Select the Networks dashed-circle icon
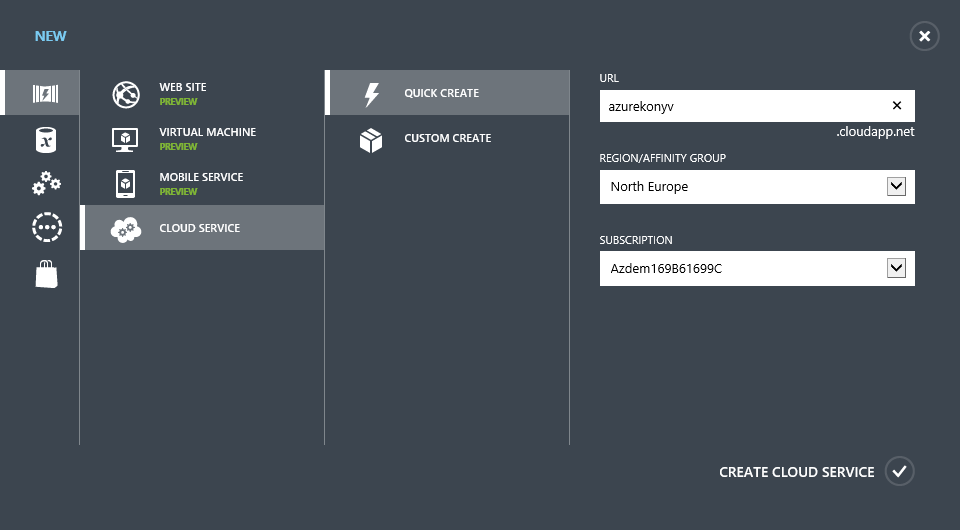This screenshot has width=960, height=530. coord(47,227)
